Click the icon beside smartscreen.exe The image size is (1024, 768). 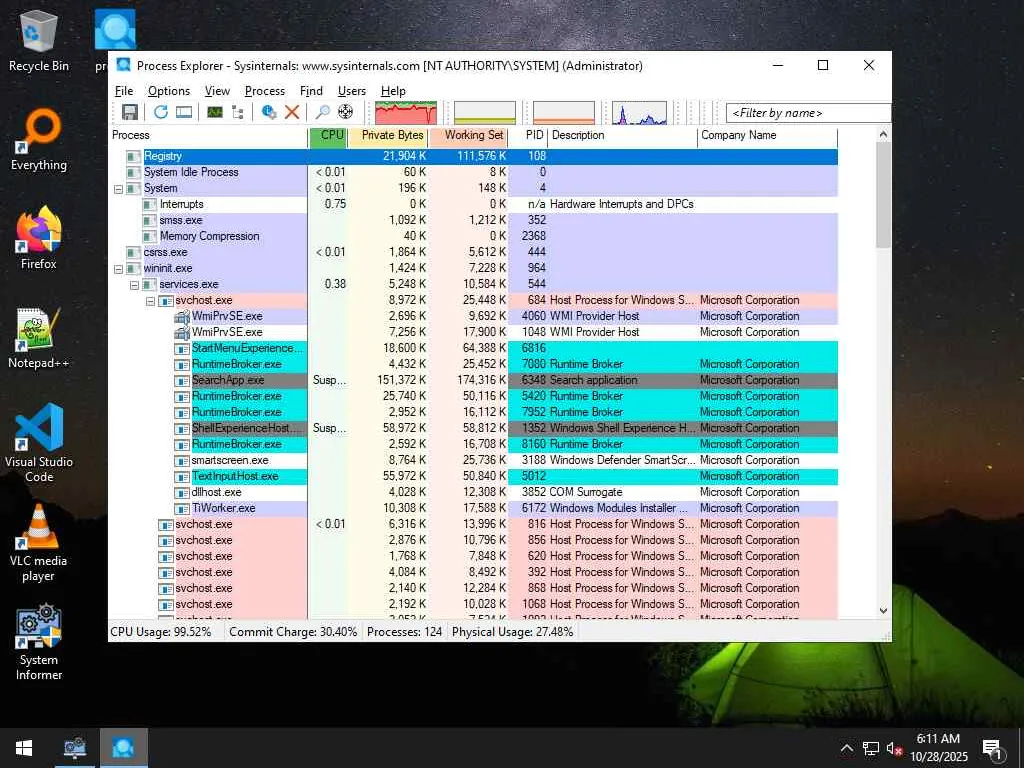pyautogui.click(x=182, y=460)
